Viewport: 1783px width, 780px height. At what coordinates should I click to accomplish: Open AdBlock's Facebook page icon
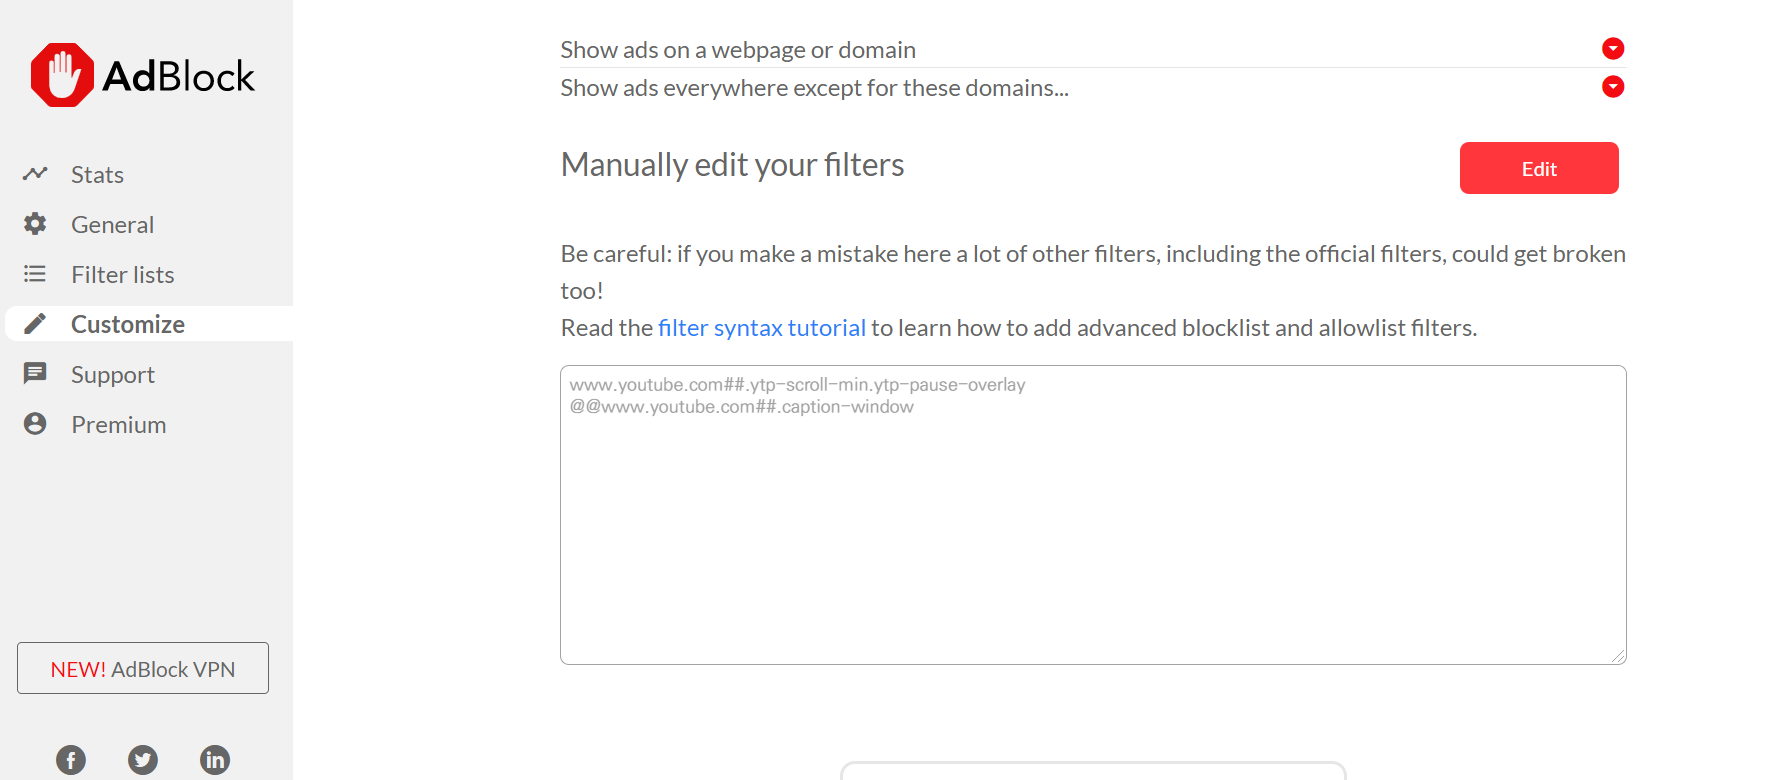(71, 760)
